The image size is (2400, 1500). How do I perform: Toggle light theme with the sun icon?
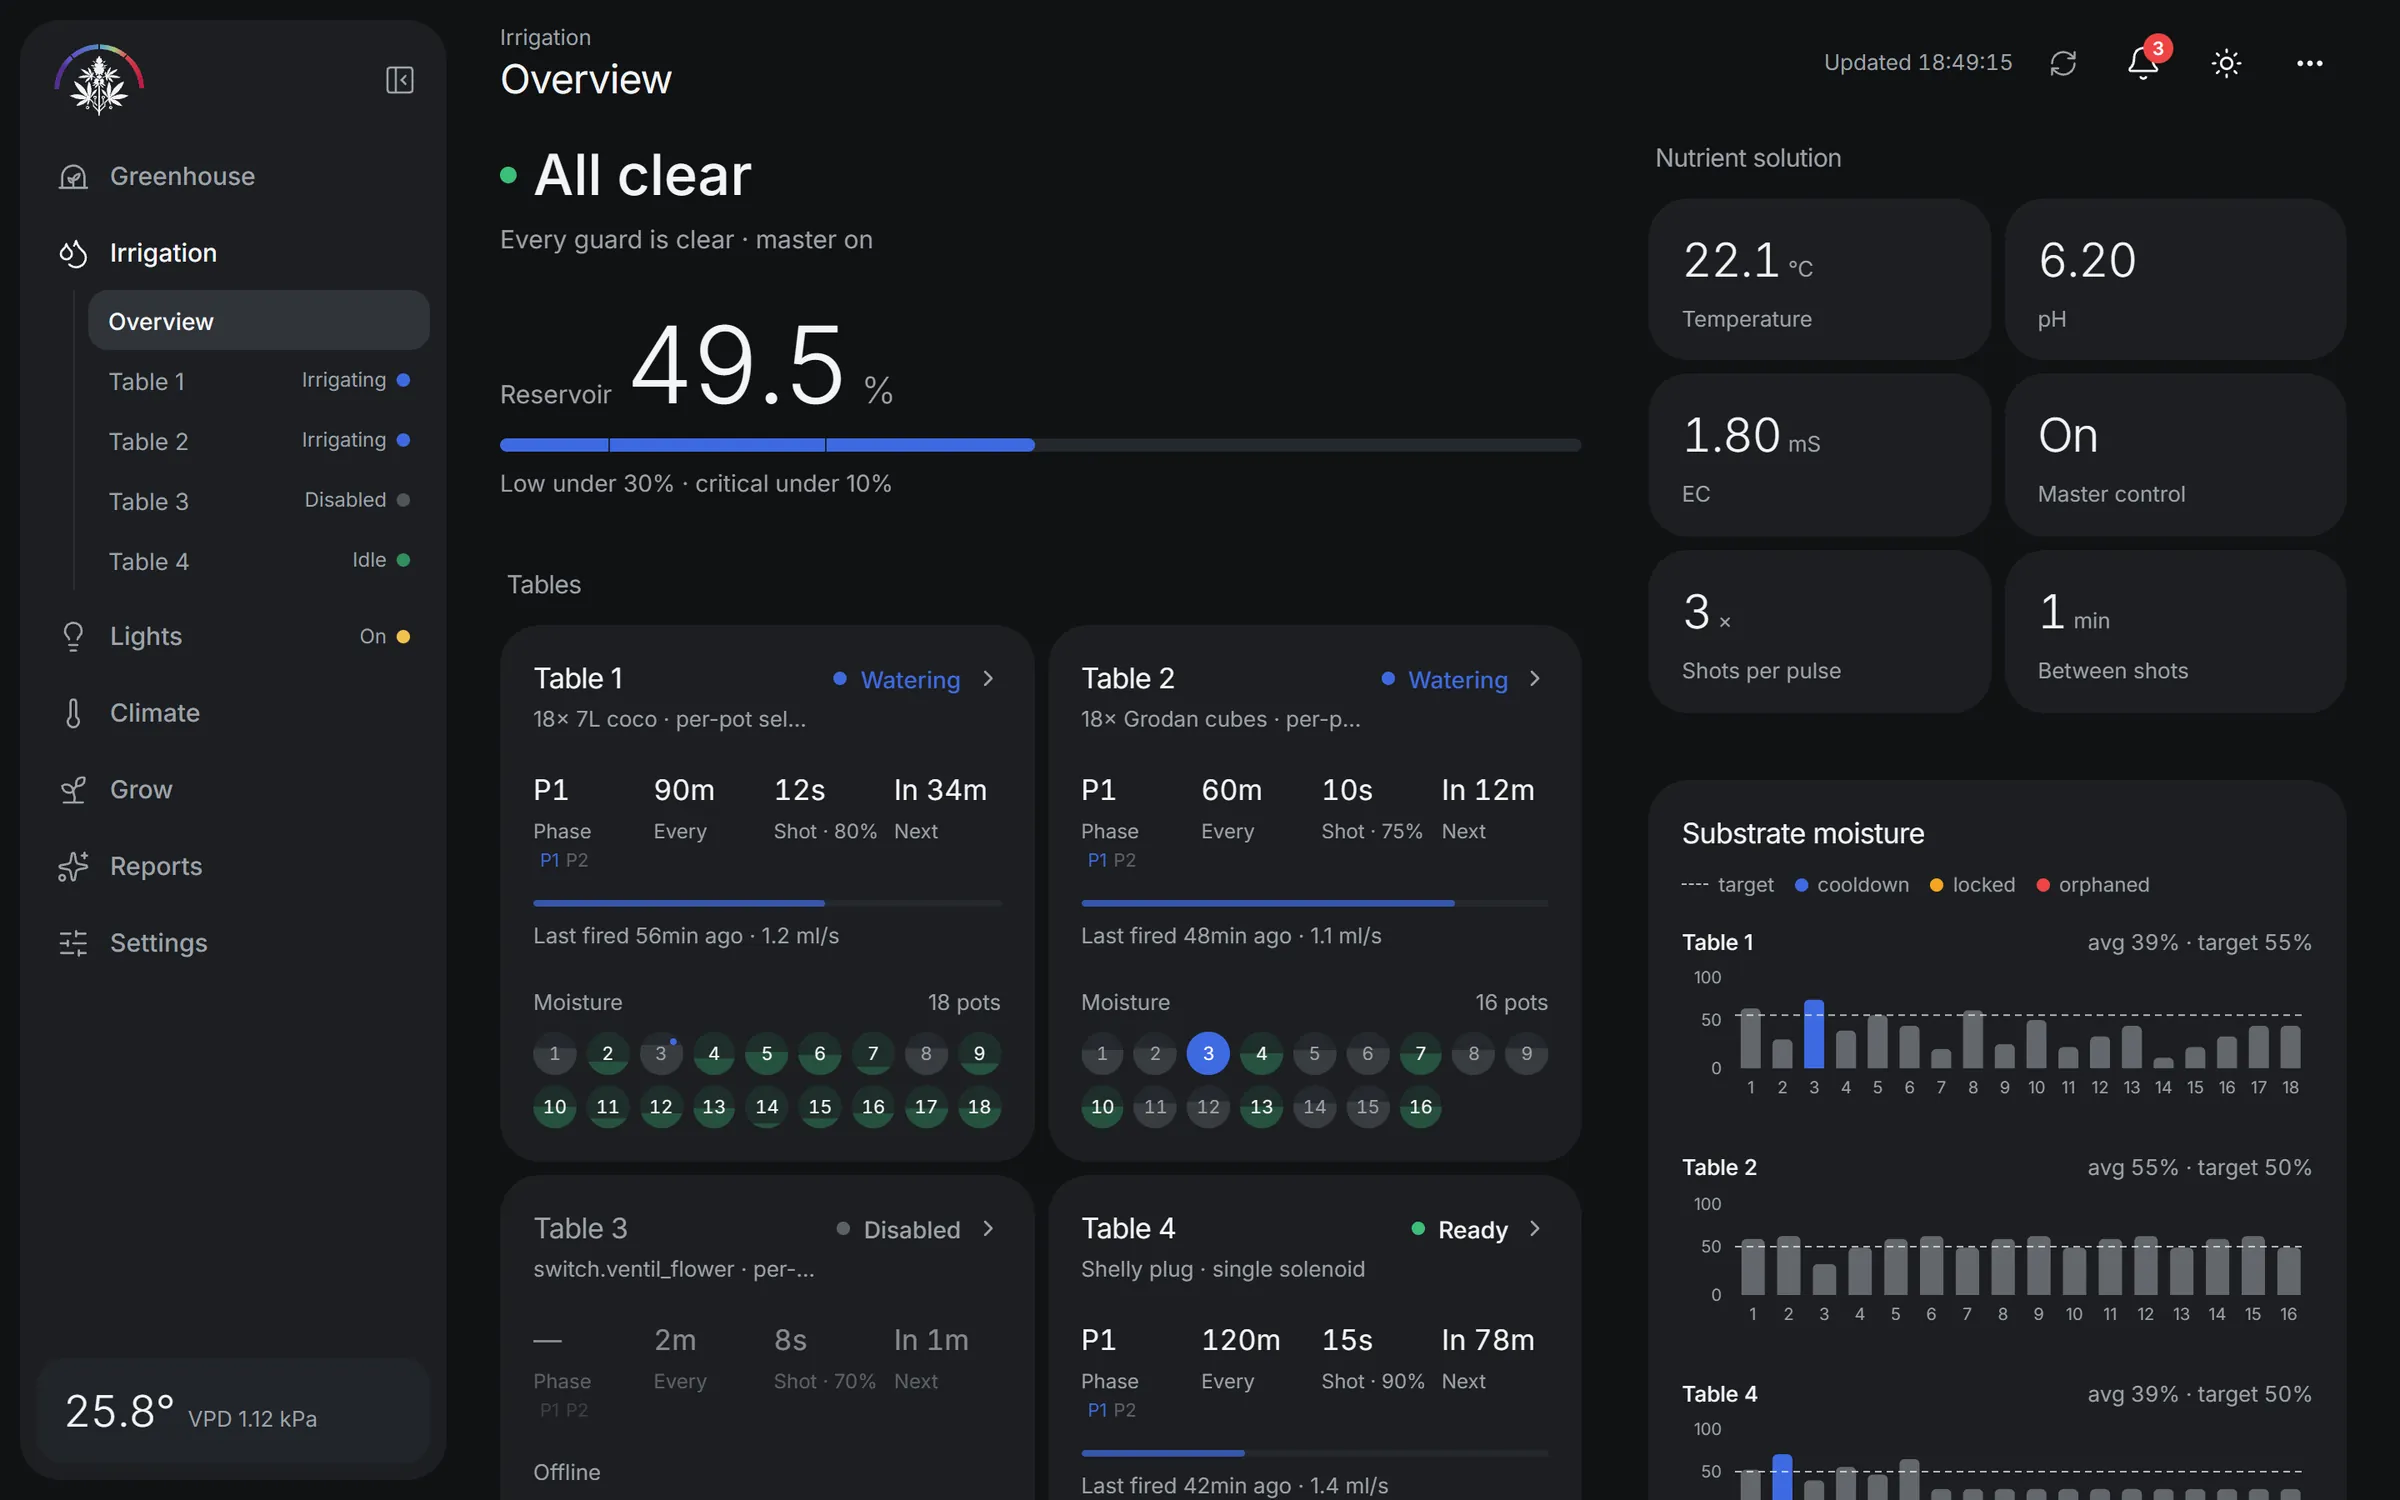click(x=2226, y=63)
